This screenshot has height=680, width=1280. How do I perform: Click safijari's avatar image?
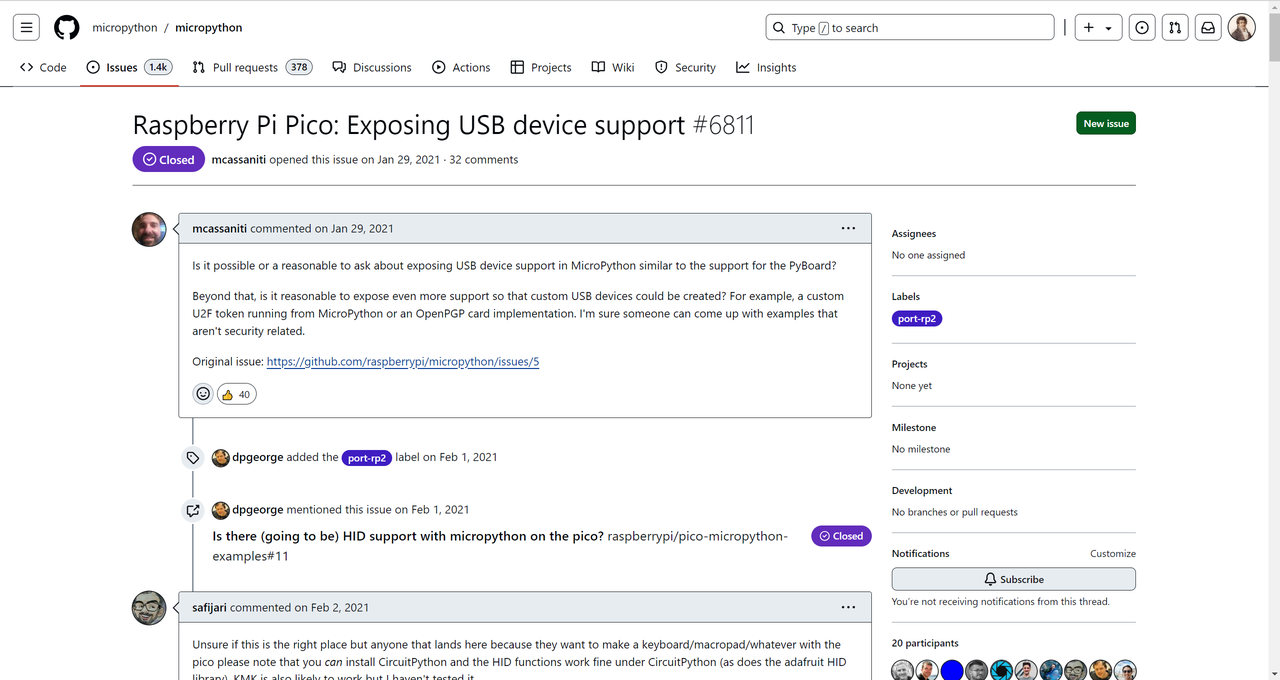[149, 608]
